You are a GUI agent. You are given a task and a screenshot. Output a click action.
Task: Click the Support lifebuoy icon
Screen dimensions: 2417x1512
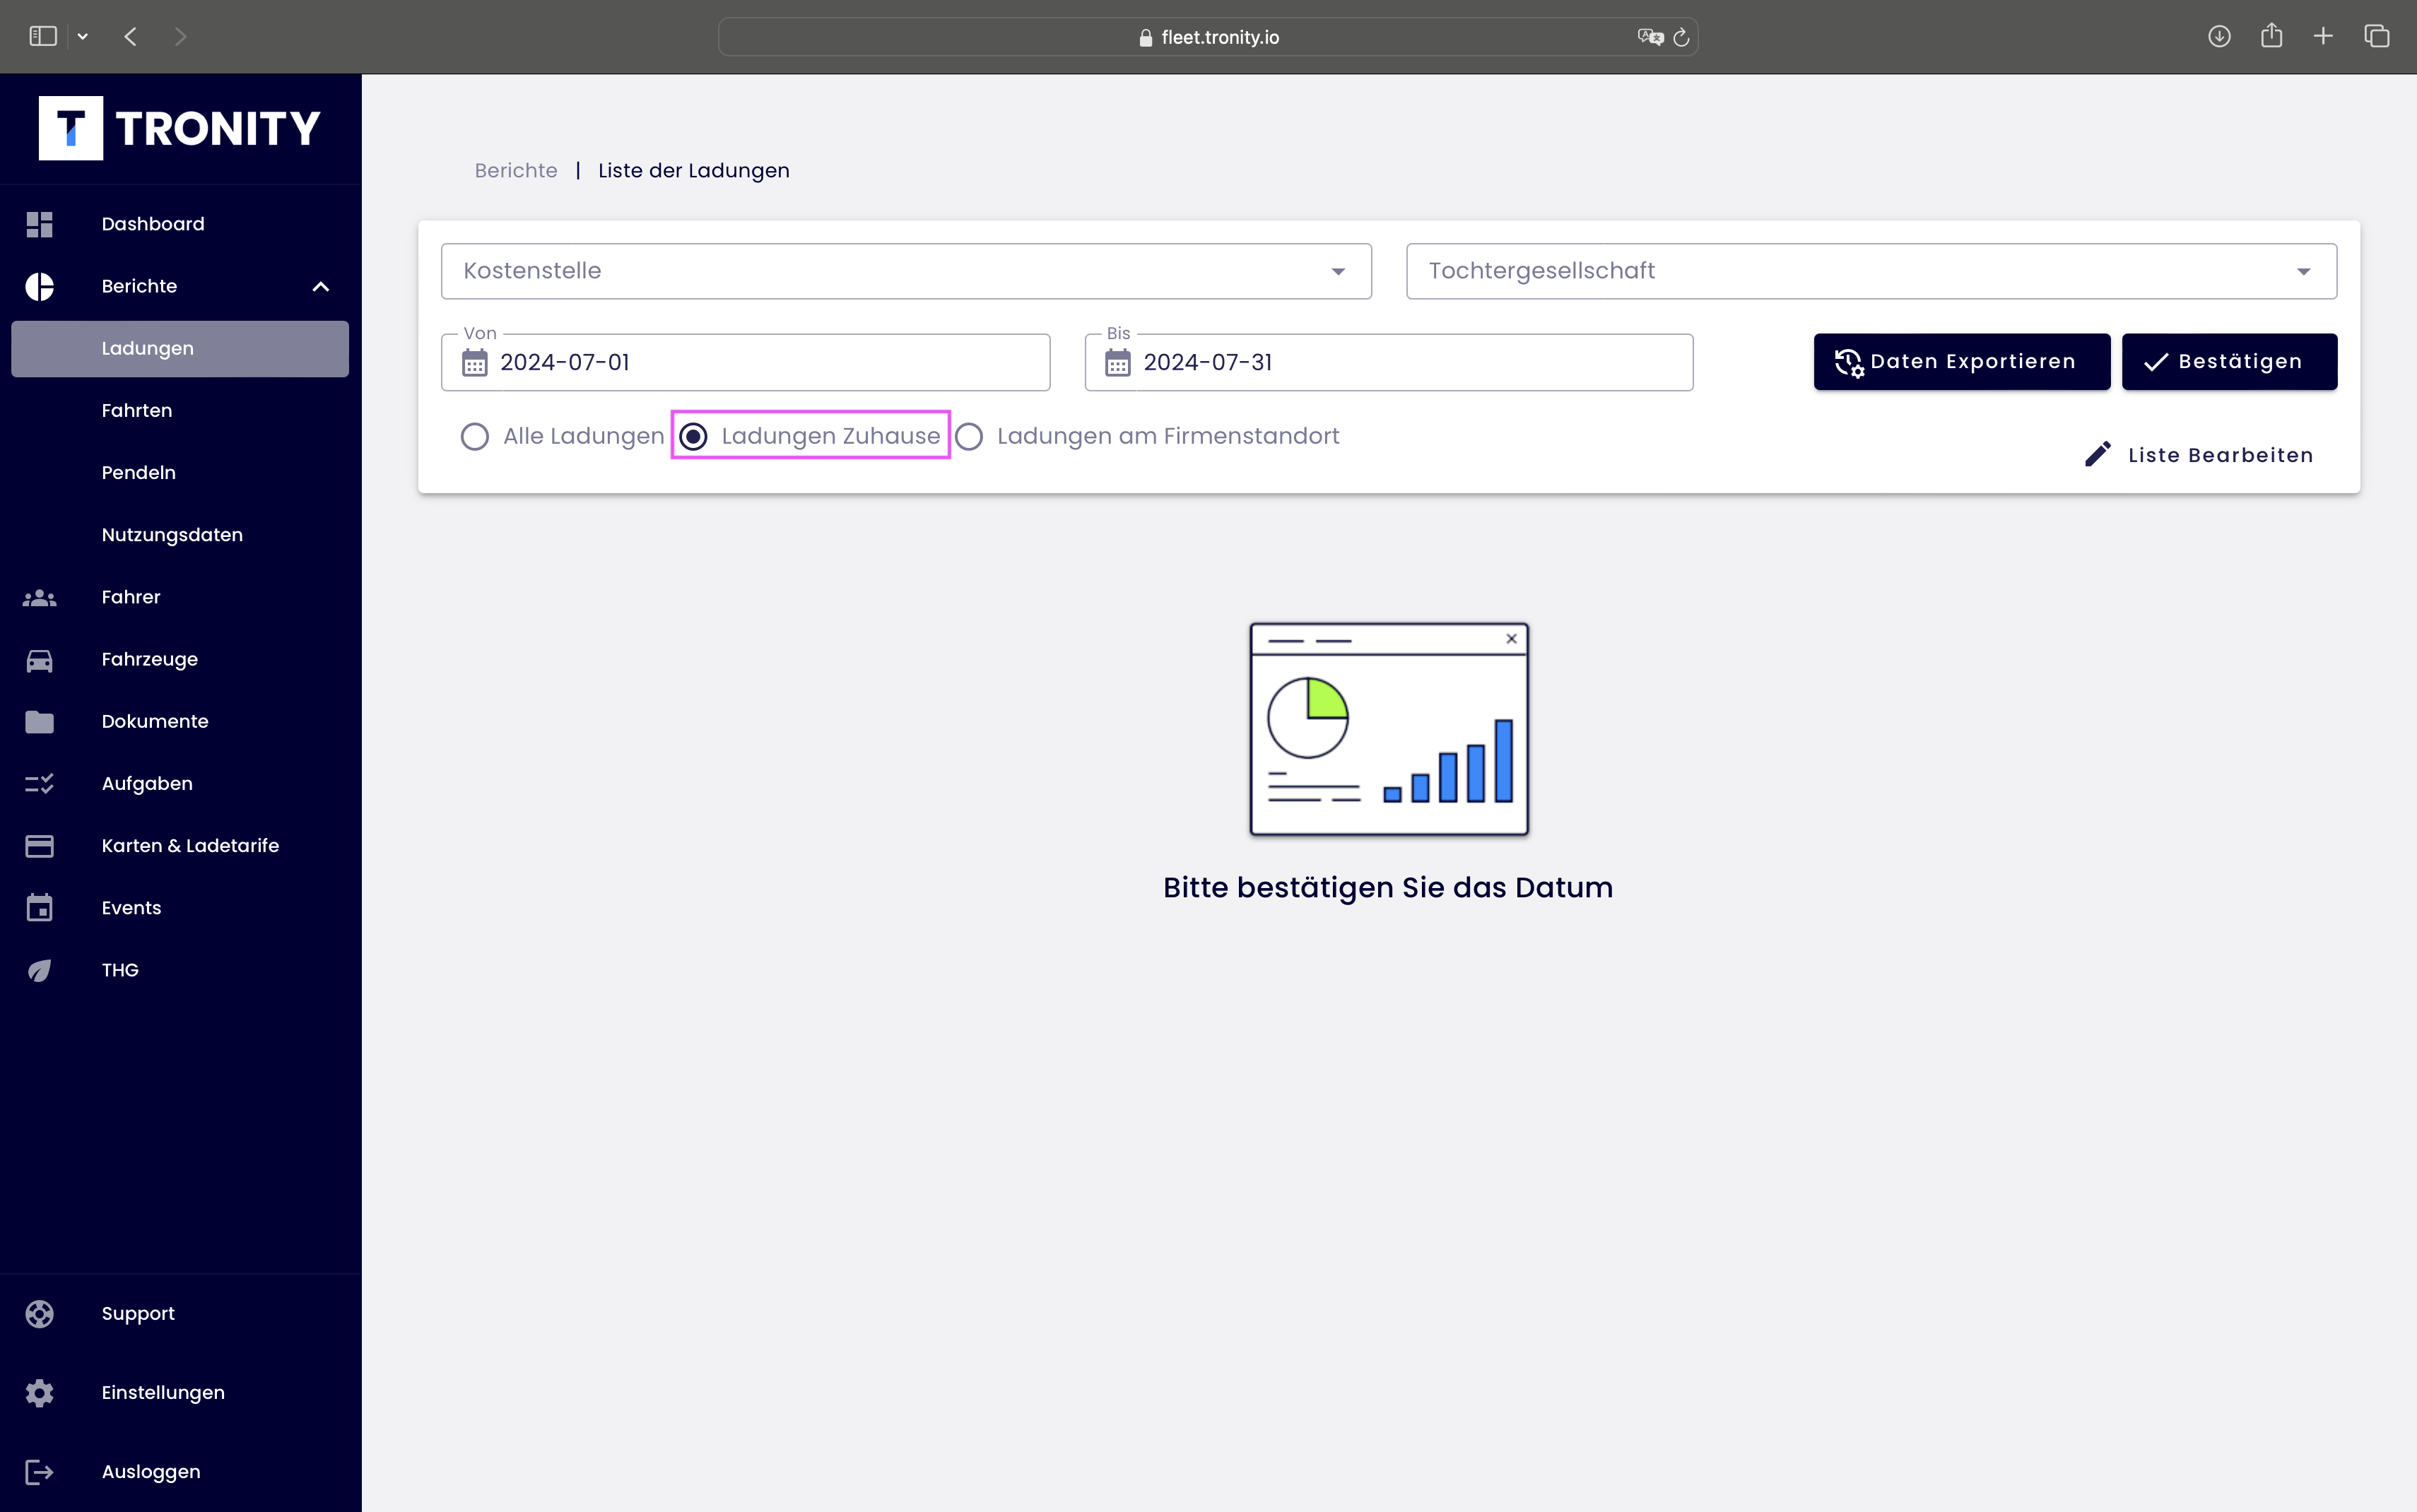point(39,1313)
